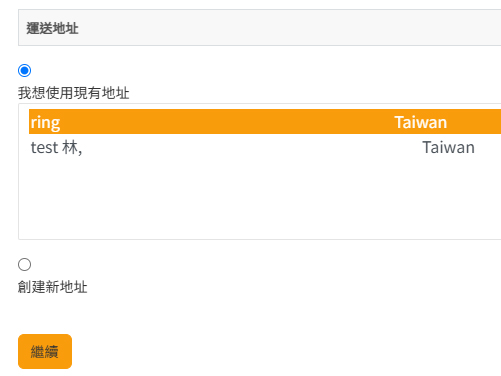Click the 繼續 button
Image resolution: width=501 pixels, height=376 pixels.
pyautogui.click(x=45, y=351)
